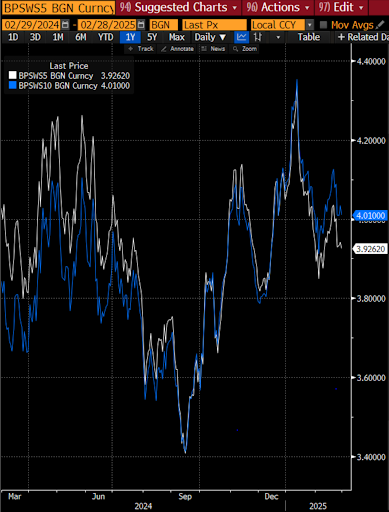Edit the start date 02/29/2024 field
This screenshot has height=512, width=389.
(32, 25)
